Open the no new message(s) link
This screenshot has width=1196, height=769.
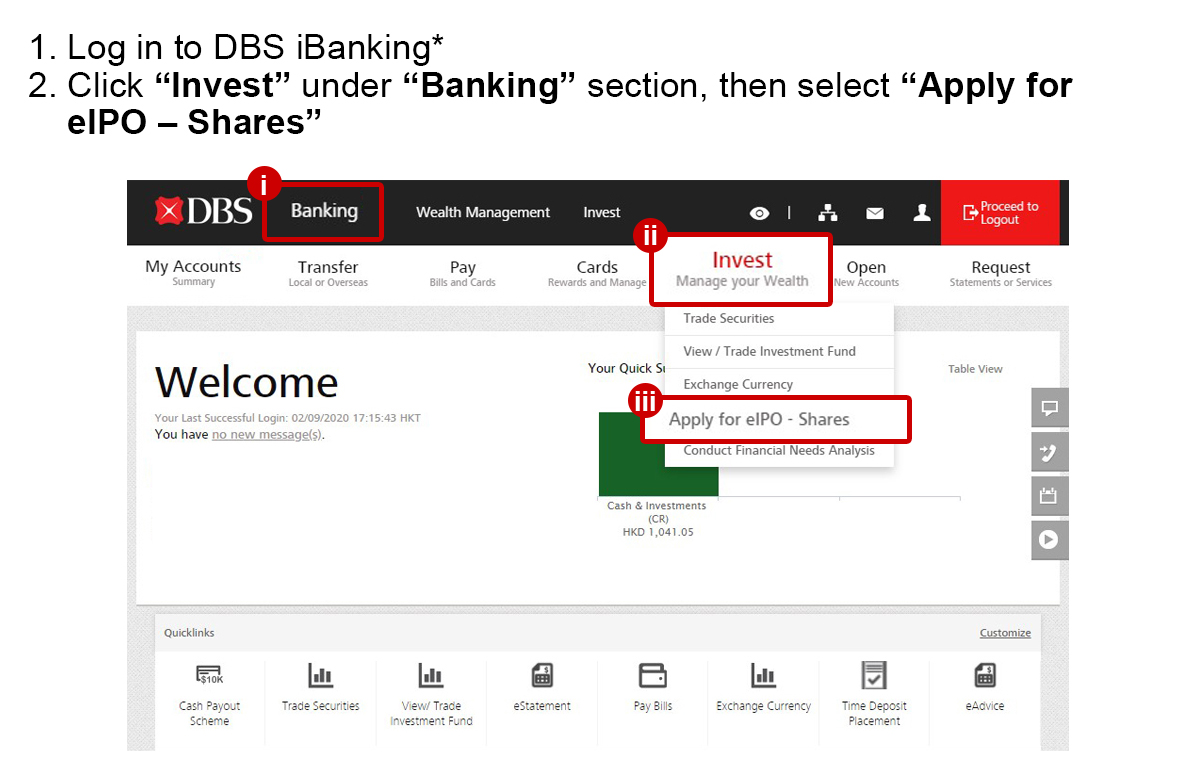point(266,435)
